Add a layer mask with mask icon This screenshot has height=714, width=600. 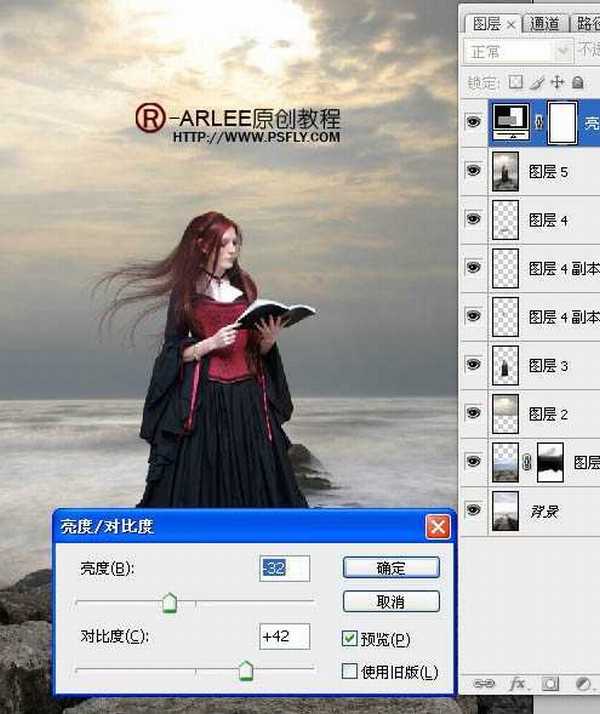tap(551, 684)
